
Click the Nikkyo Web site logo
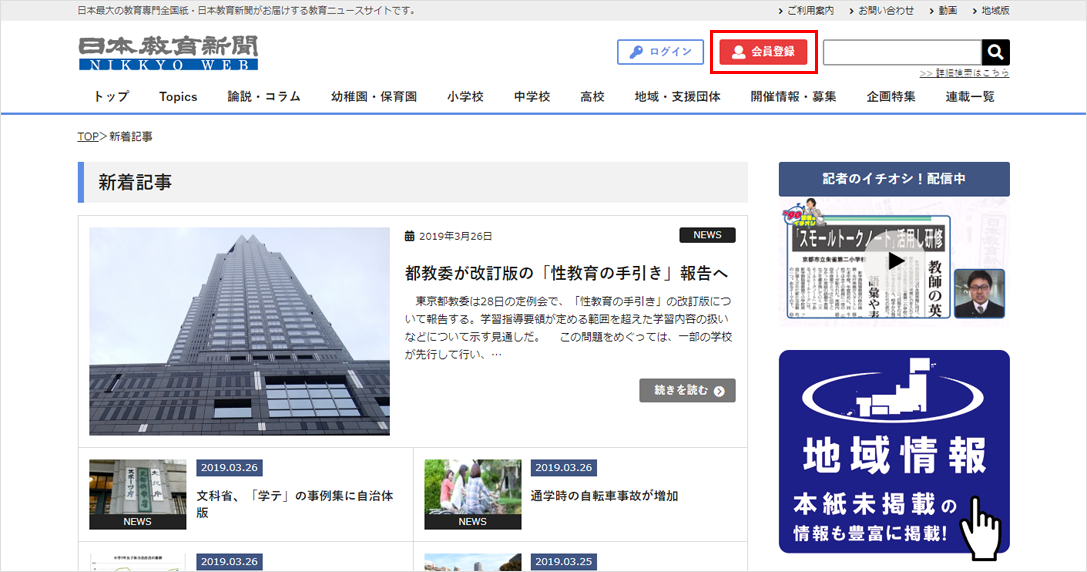coord(168,54)
